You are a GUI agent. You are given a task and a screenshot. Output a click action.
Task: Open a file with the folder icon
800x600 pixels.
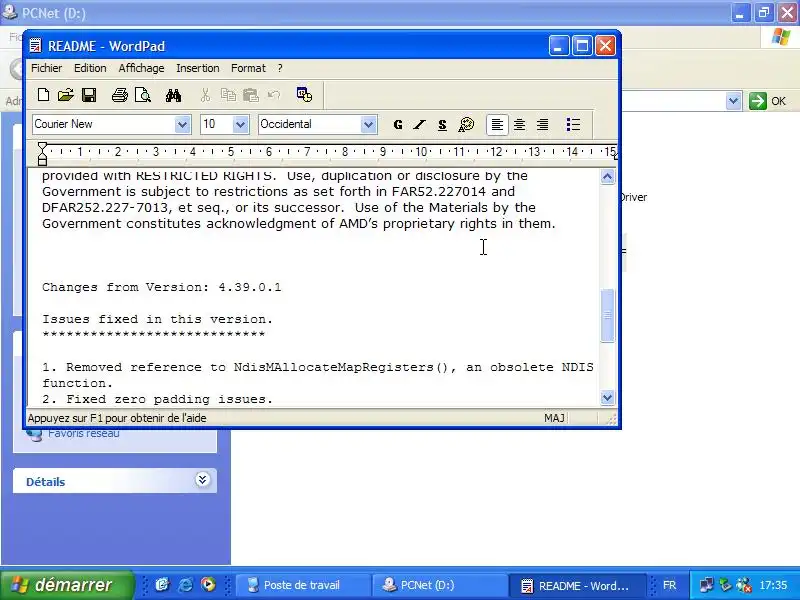pyautogui.click(x=65, y=95)
